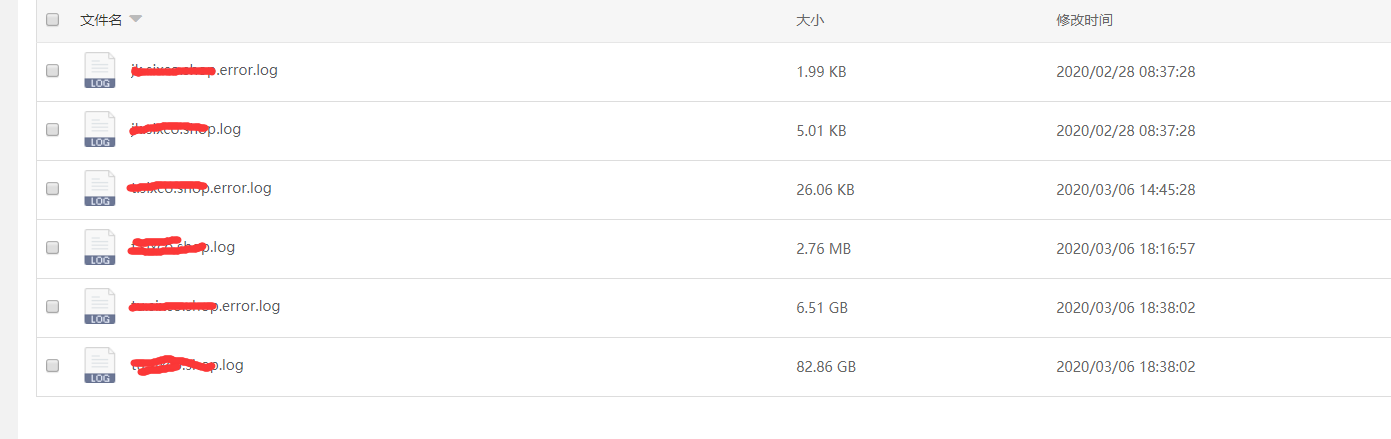Sort the list by 文件名 column header
The image size is (1391, 439).
101,20
